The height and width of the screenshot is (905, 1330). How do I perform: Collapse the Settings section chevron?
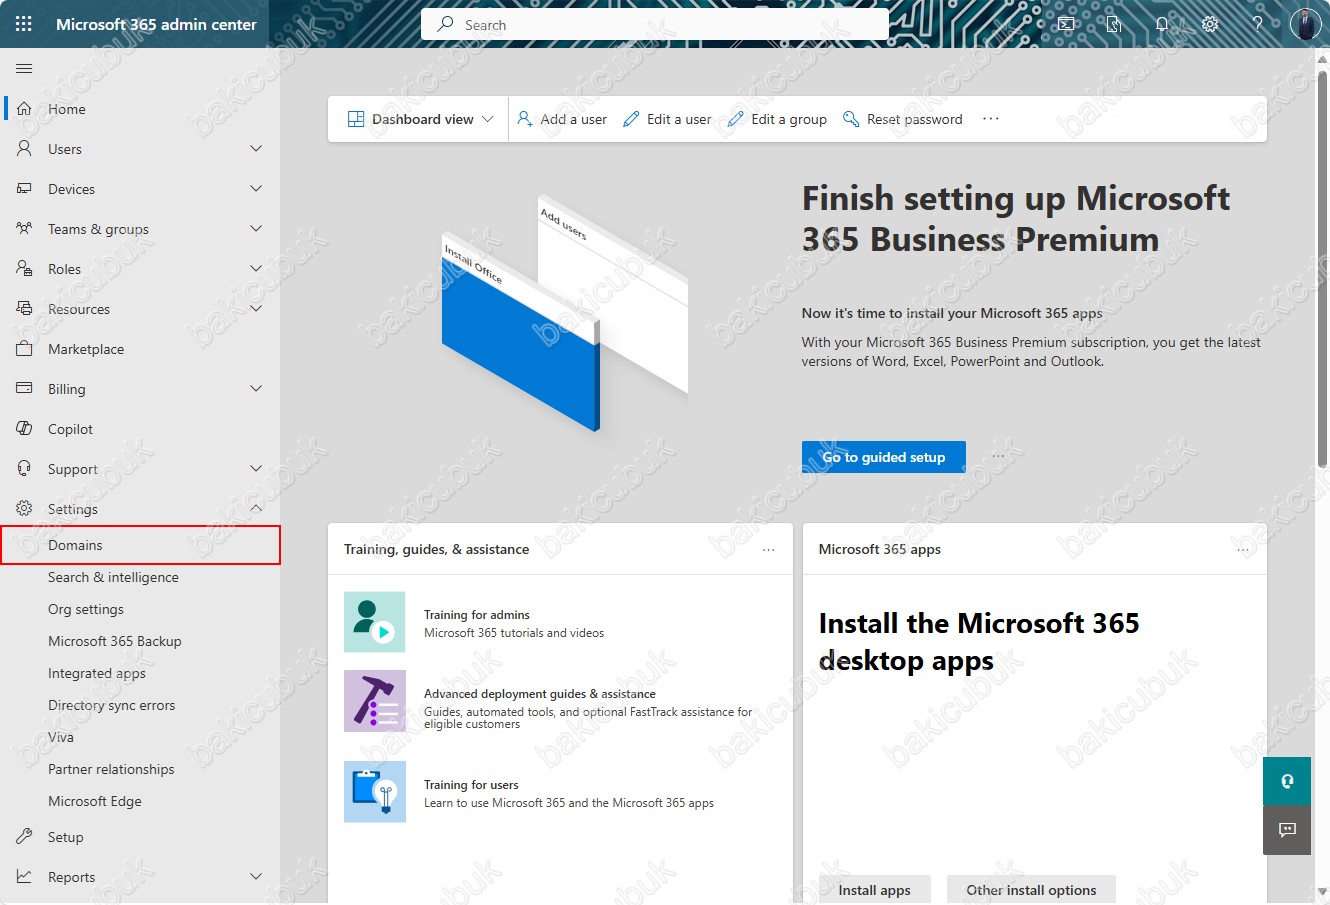click(x=256, y=509)
